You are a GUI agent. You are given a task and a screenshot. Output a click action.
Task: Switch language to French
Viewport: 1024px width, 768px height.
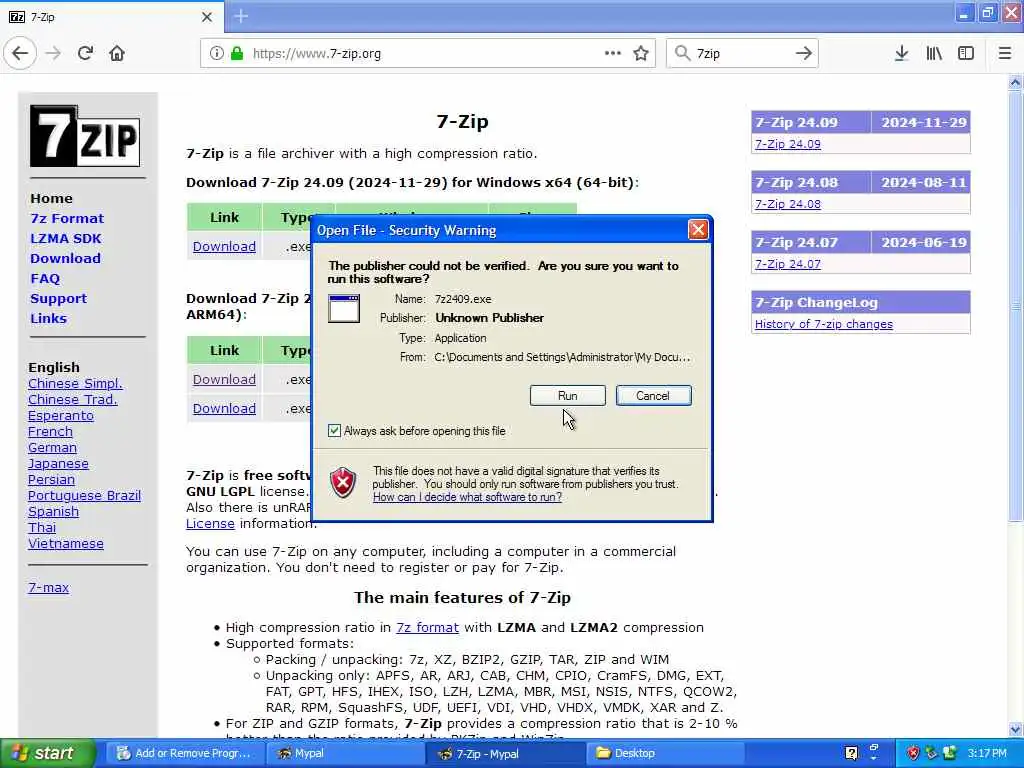click(x=50, y=432)
